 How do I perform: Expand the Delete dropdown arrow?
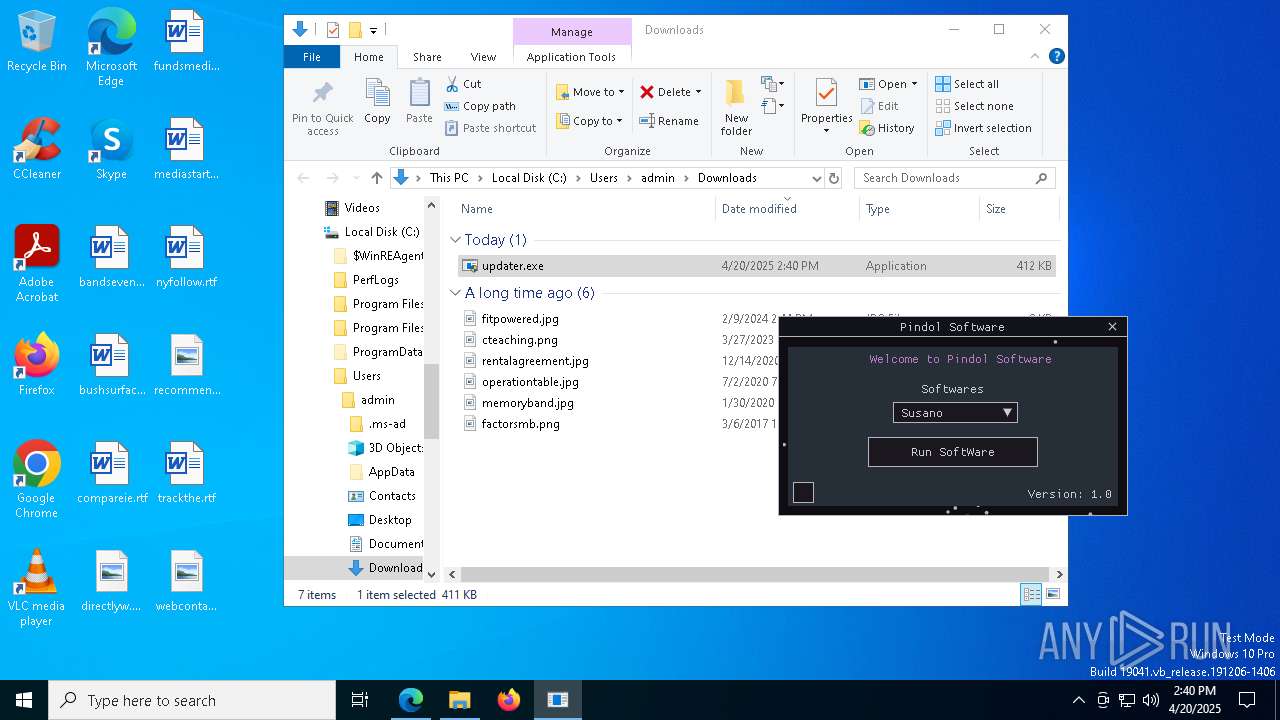[698, 92]
